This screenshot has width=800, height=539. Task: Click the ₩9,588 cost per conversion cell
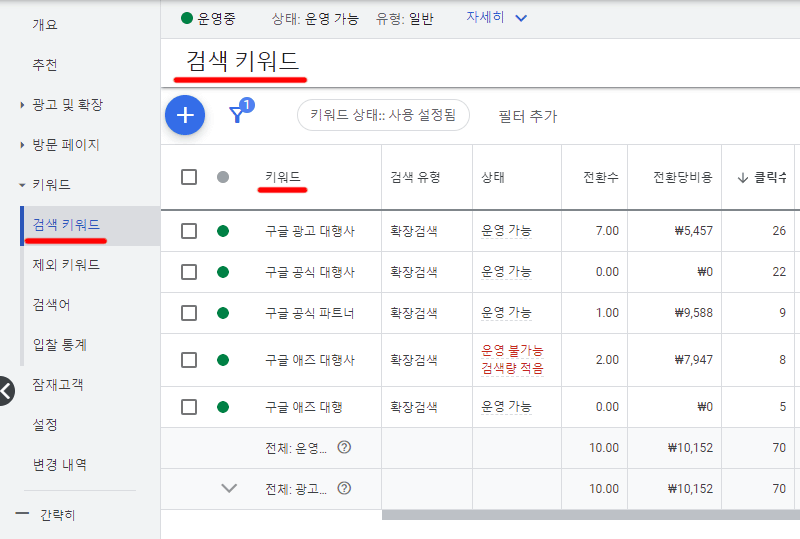tap(693, 312)
